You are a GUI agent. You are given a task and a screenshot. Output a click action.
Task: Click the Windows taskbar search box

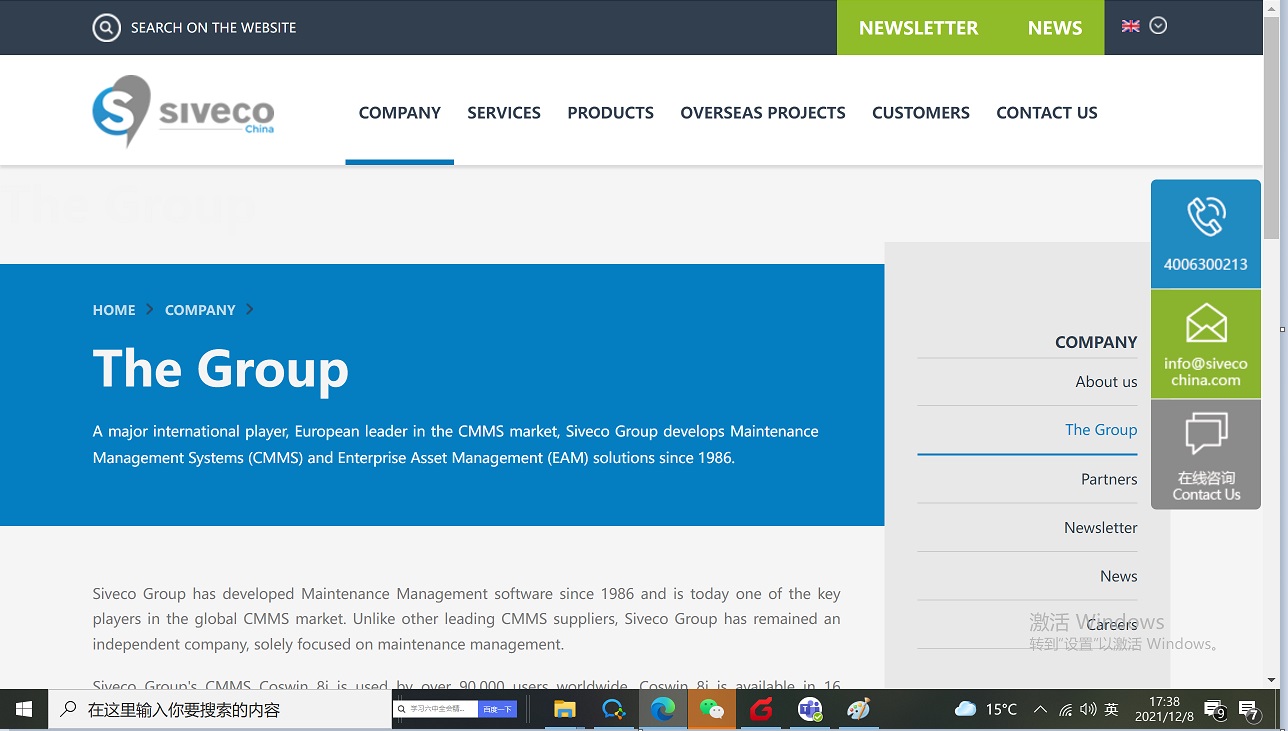[220, 710]
